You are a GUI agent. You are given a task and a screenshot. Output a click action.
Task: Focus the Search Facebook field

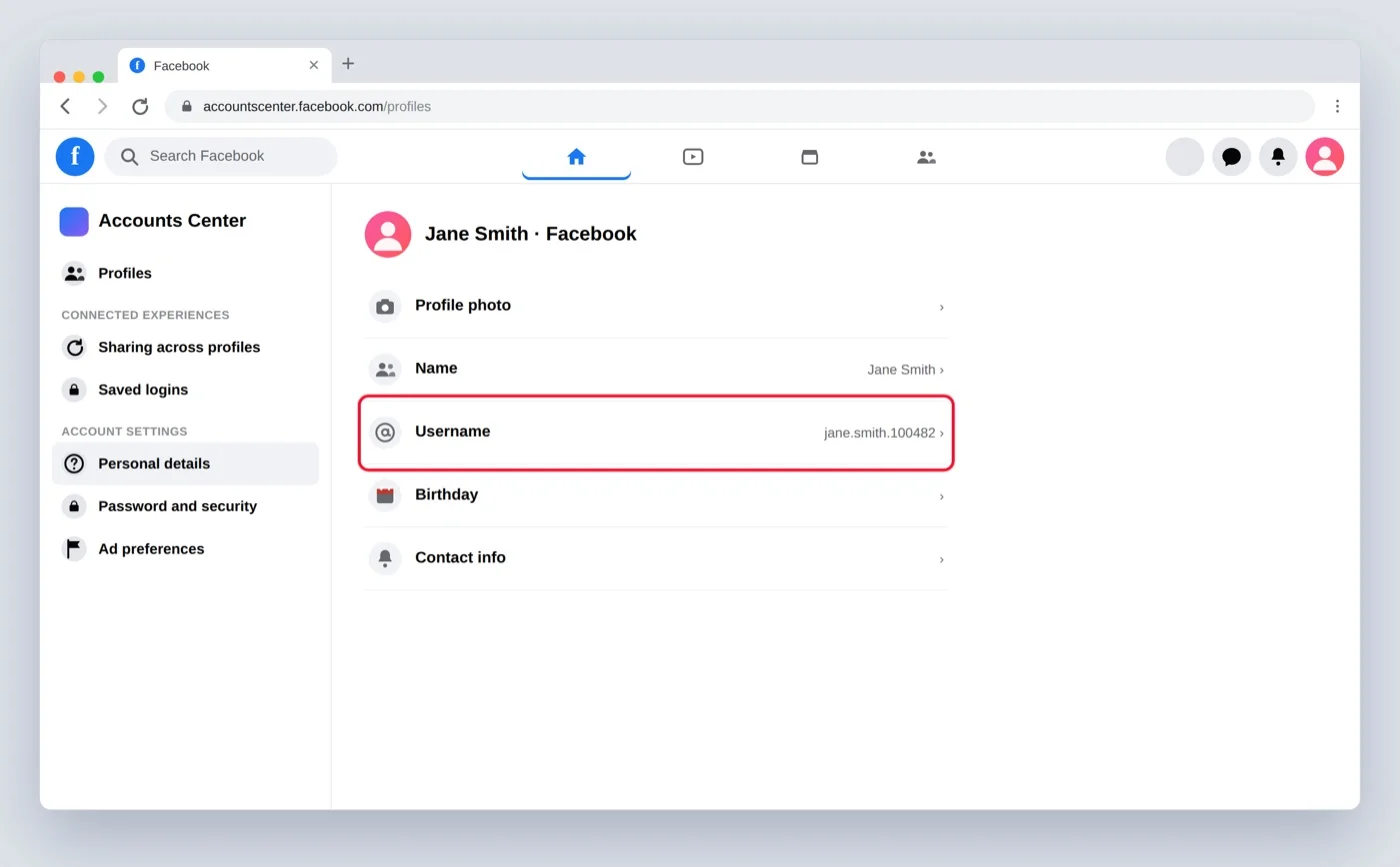click(221, 156)
